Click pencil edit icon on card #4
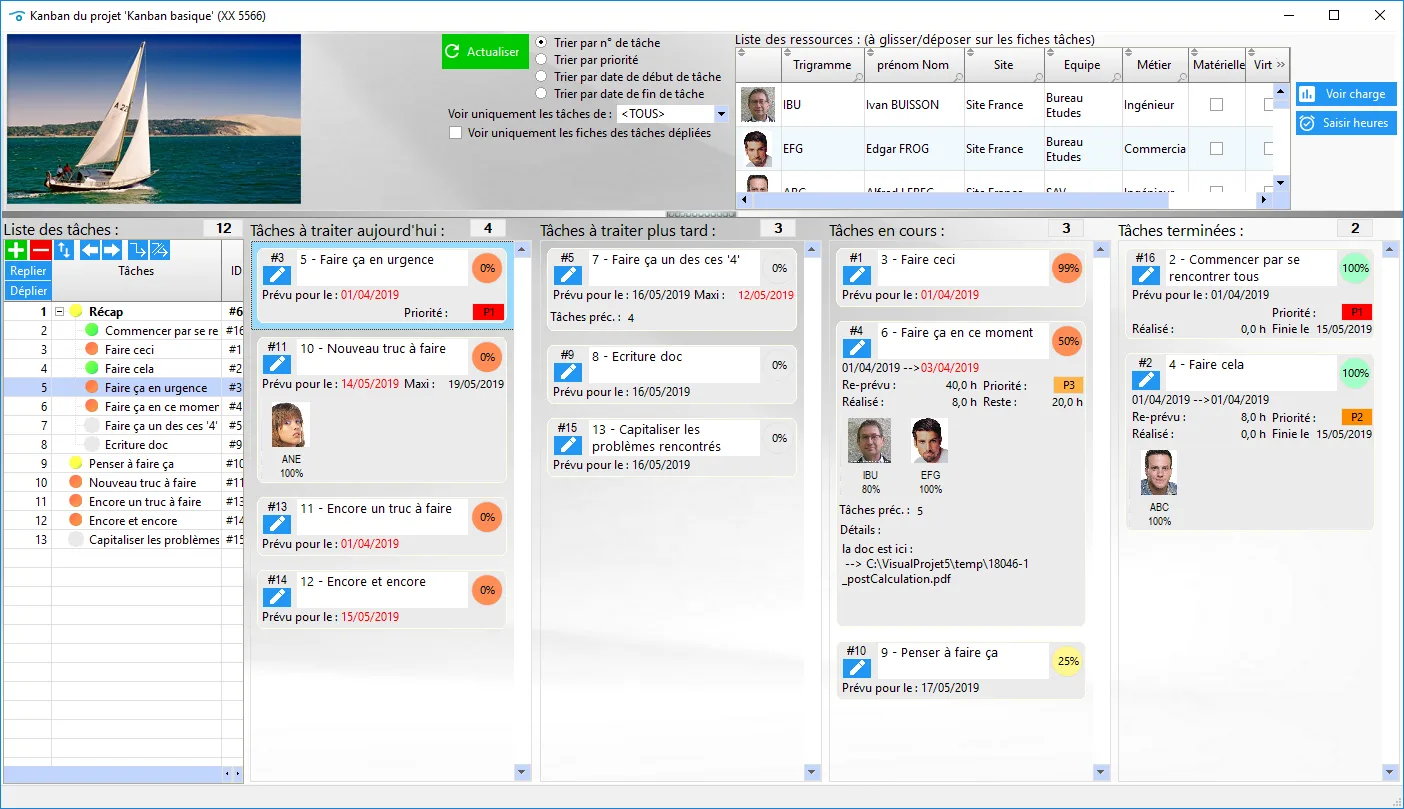The image size is (1404, 809). point(856,348)
